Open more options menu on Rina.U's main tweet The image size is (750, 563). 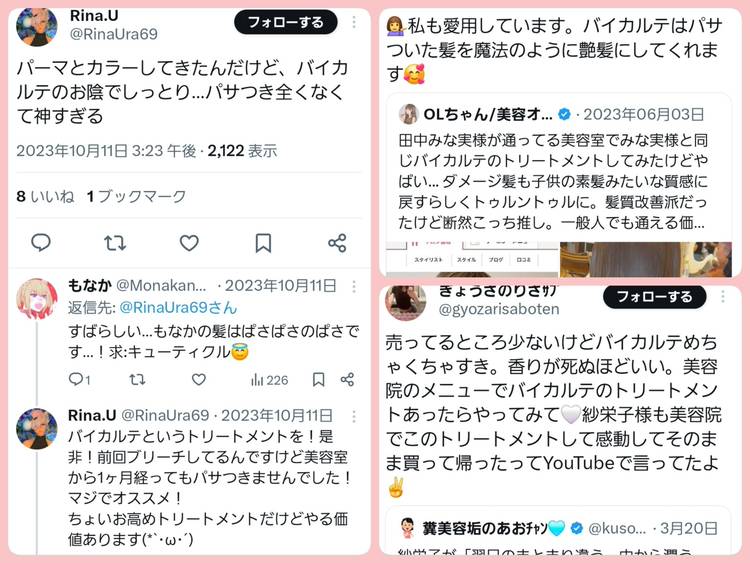tap(354, 22)
